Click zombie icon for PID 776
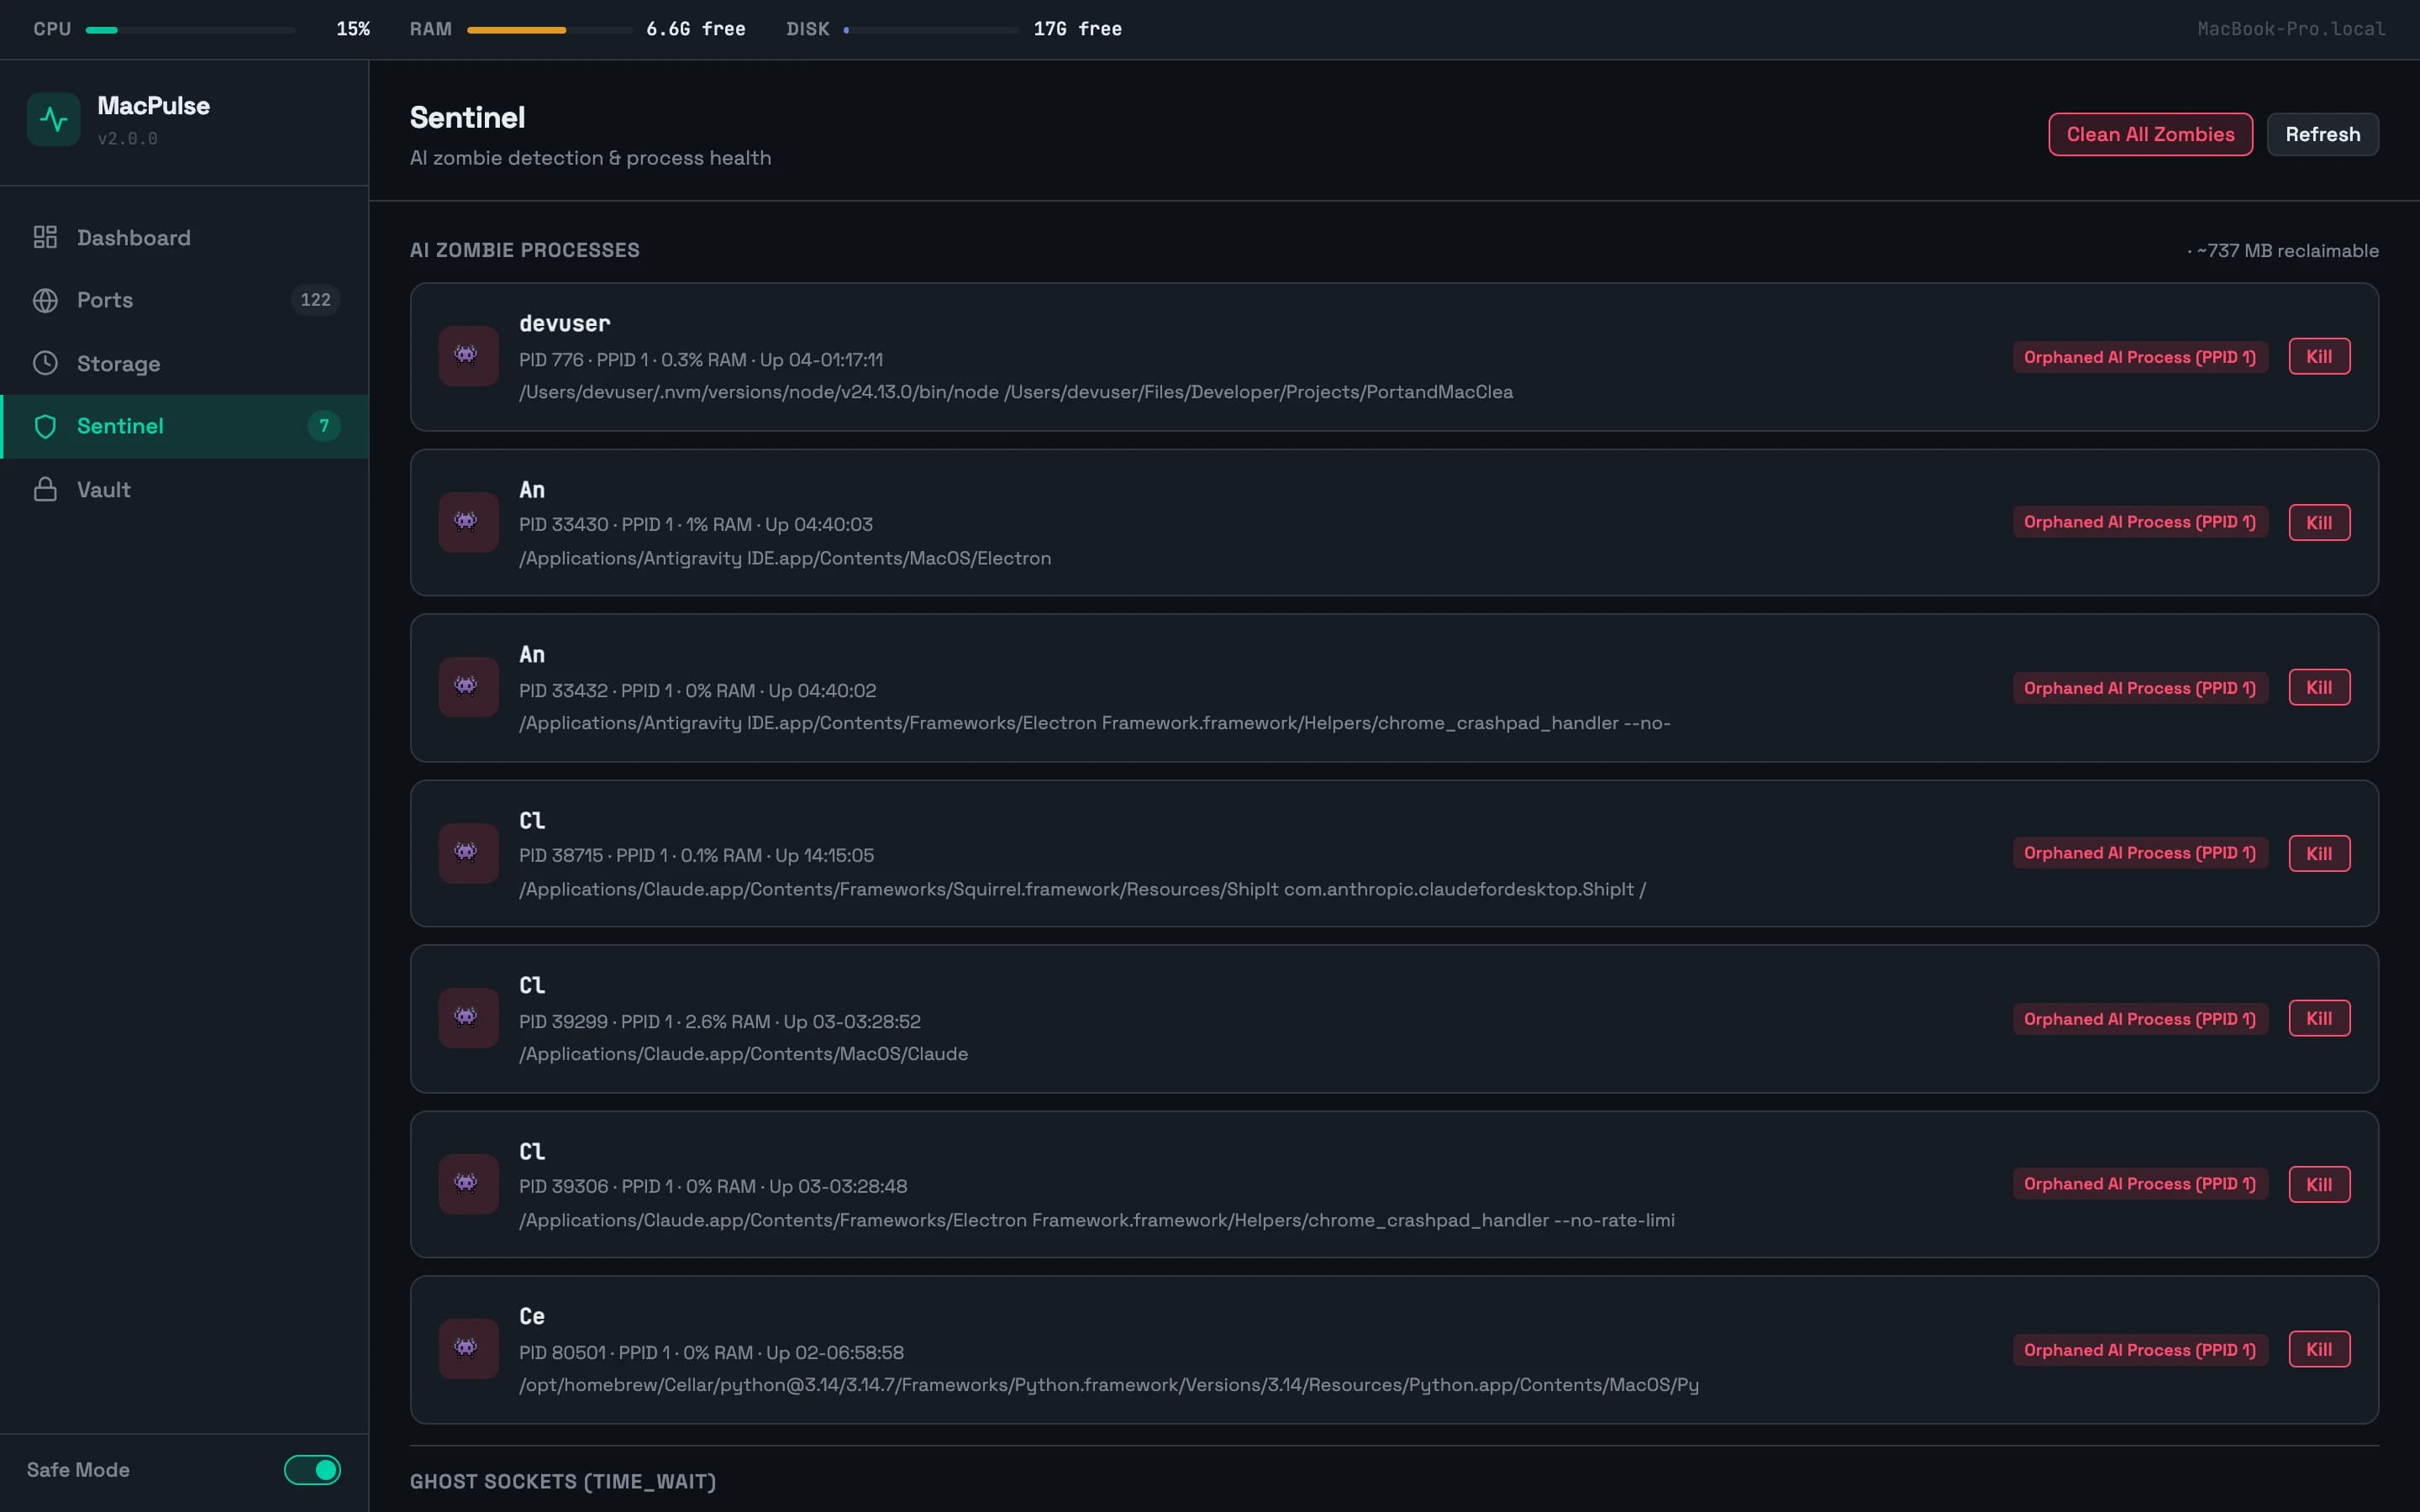2420x1512 pixels. 468,356
